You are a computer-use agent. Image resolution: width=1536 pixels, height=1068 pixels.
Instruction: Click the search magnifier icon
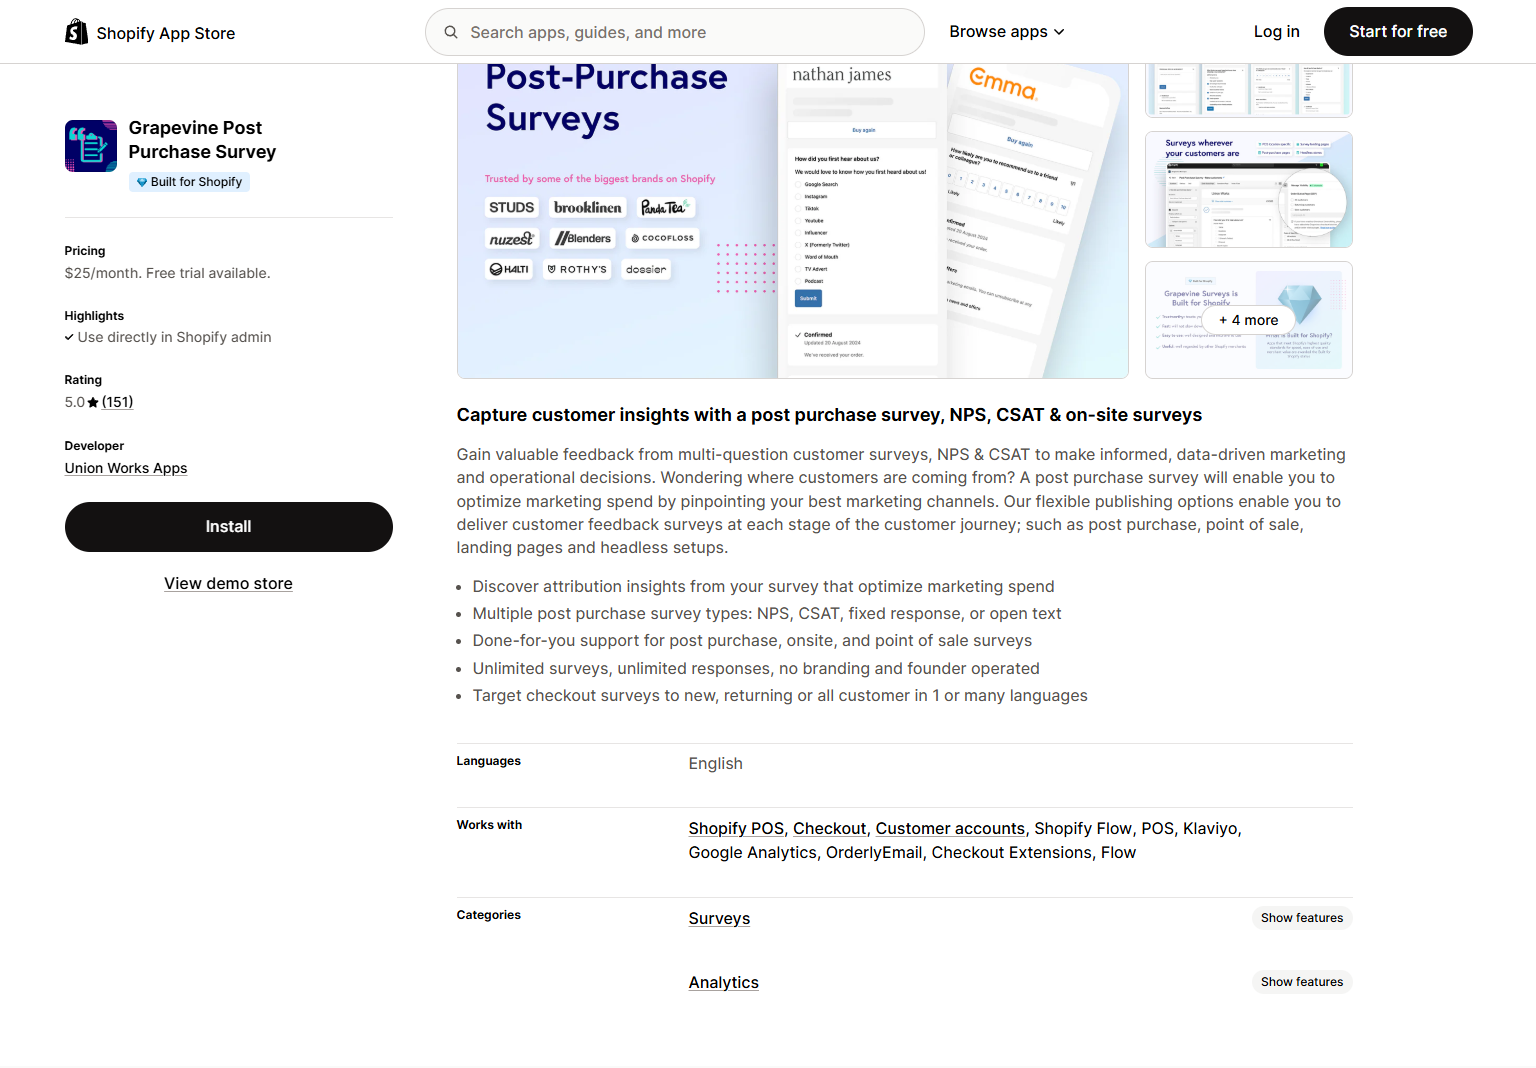pyautogui.click(x=451, y=32)
